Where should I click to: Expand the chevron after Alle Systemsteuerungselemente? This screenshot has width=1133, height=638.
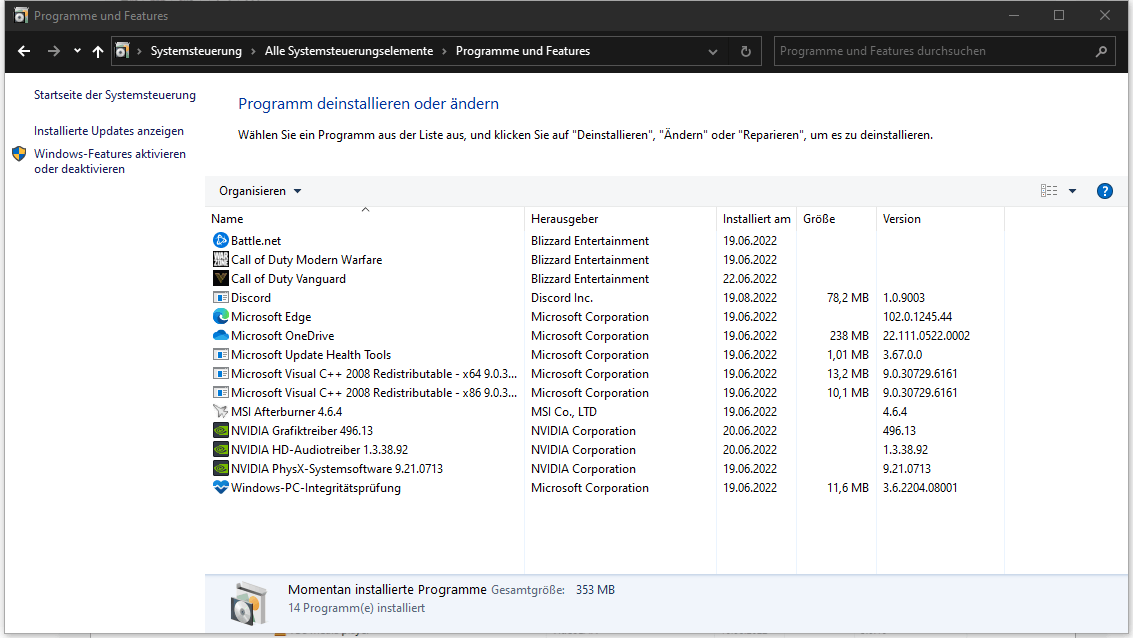(444, 51)
